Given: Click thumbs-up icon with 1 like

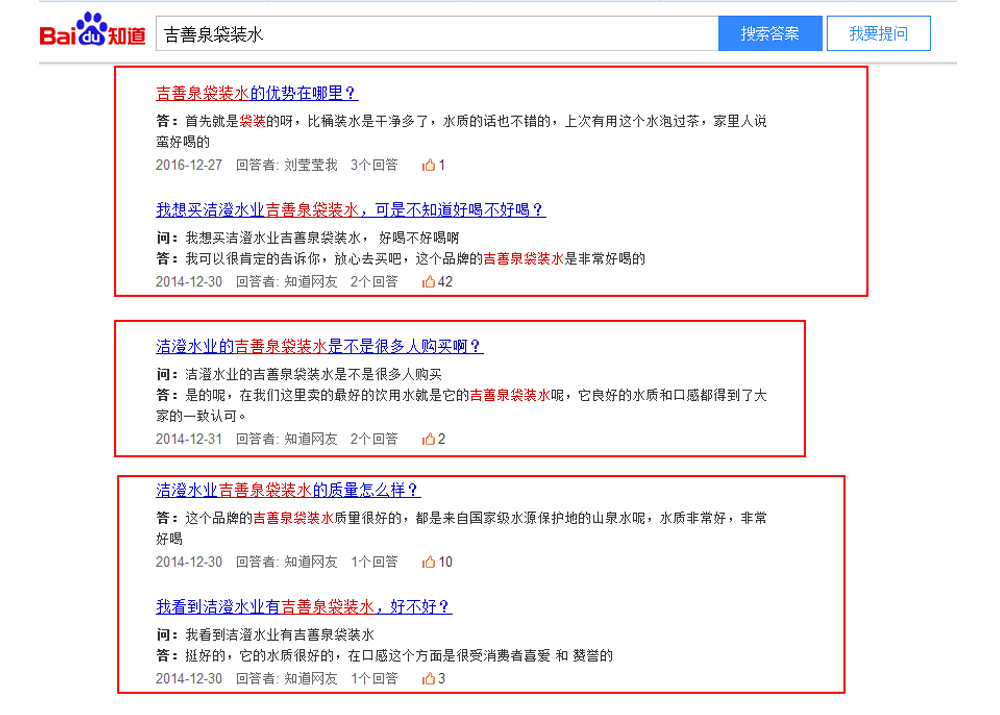Looking at the screenshot, I should coord(428,165).
